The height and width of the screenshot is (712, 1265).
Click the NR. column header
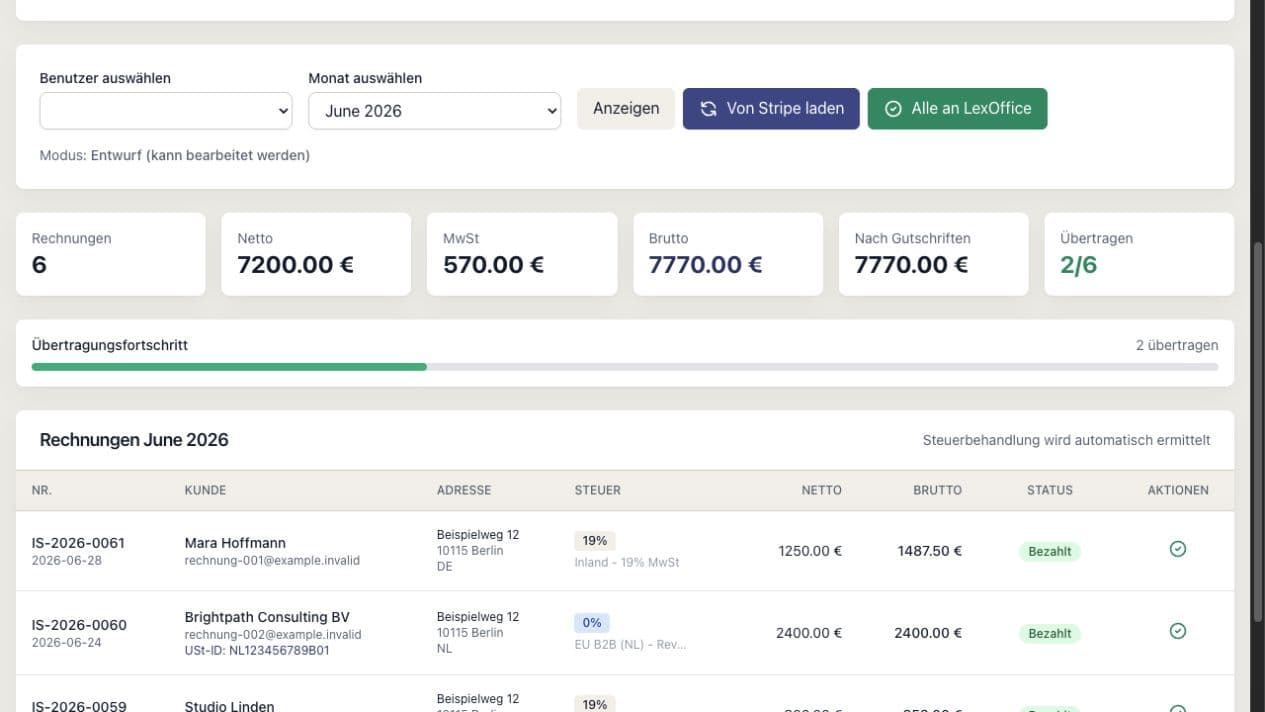[42, 491]
